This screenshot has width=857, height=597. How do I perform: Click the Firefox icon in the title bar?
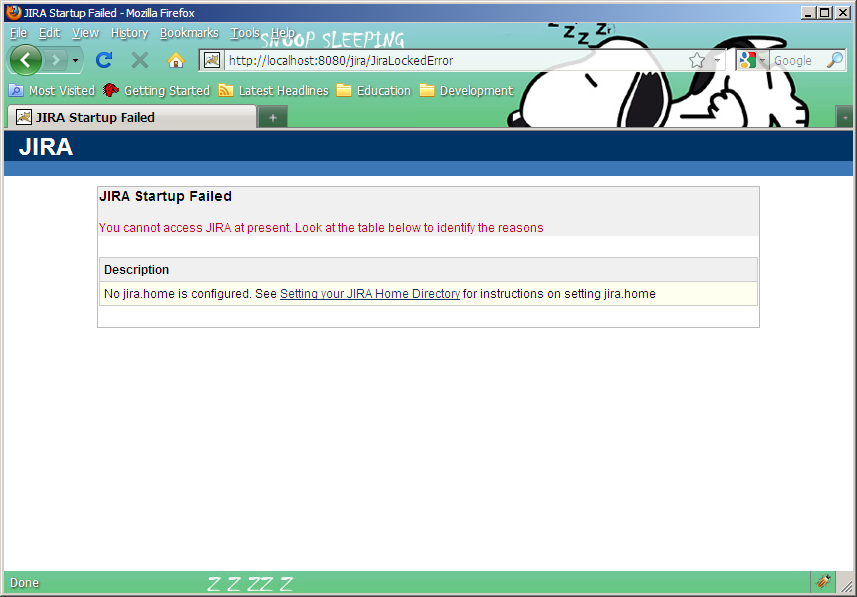pyautogui.click(x=14, y=12)
